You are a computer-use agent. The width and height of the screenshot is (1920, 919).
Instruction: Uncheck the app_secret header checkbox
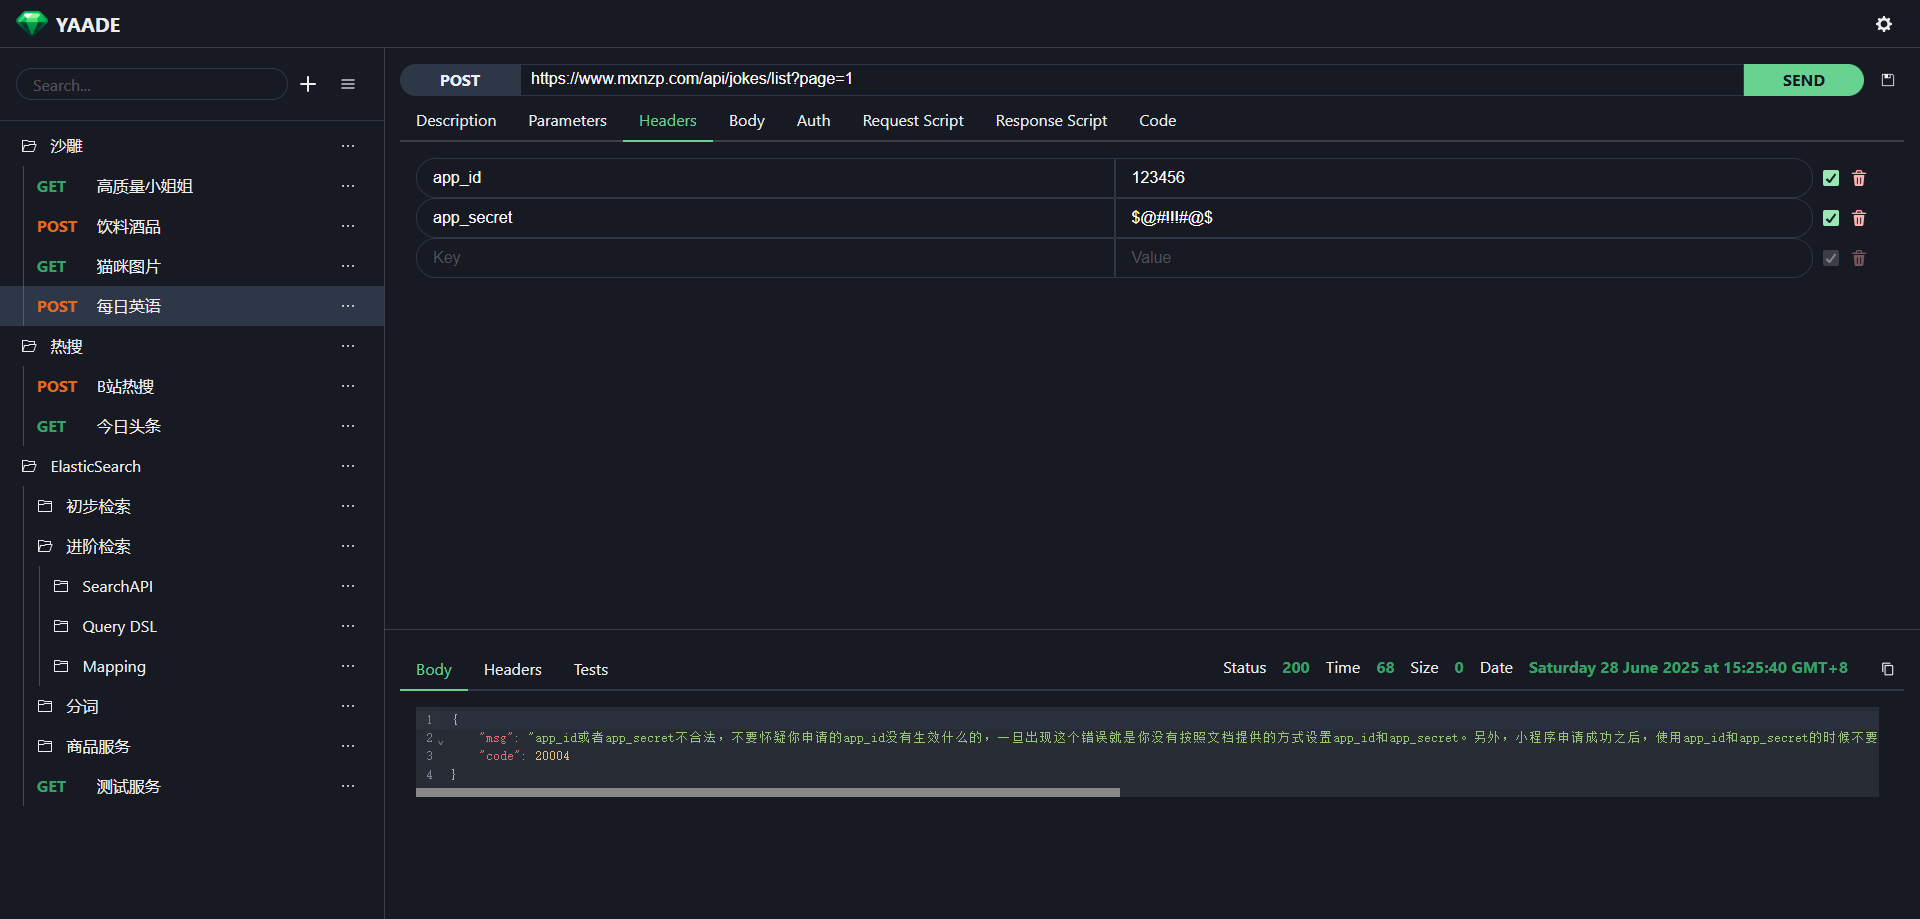pyautogui.click(x=1831, y=218)
